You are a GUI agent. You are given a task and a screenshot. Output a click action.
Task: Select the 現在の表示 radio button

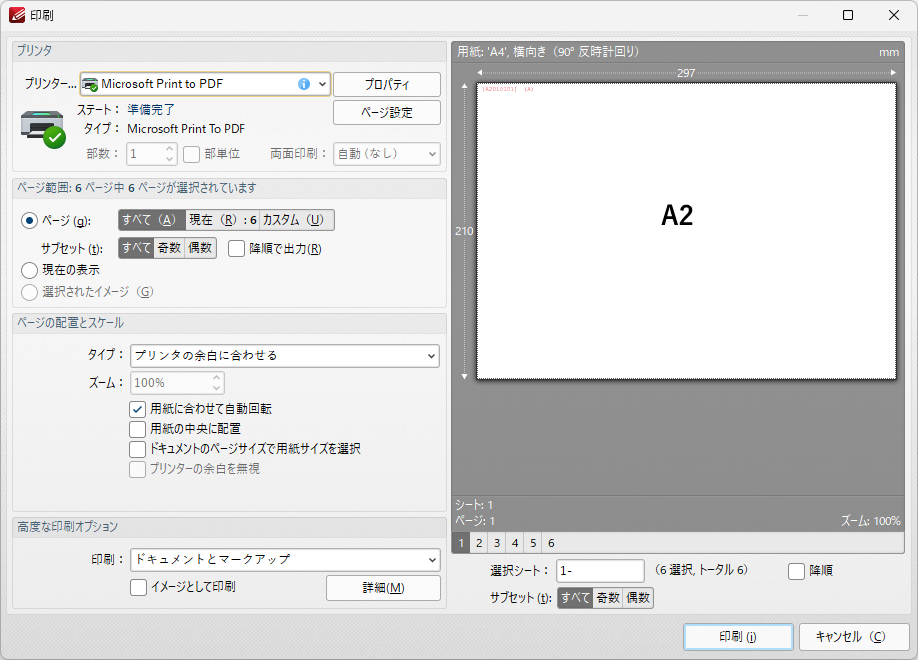point(30,269)
